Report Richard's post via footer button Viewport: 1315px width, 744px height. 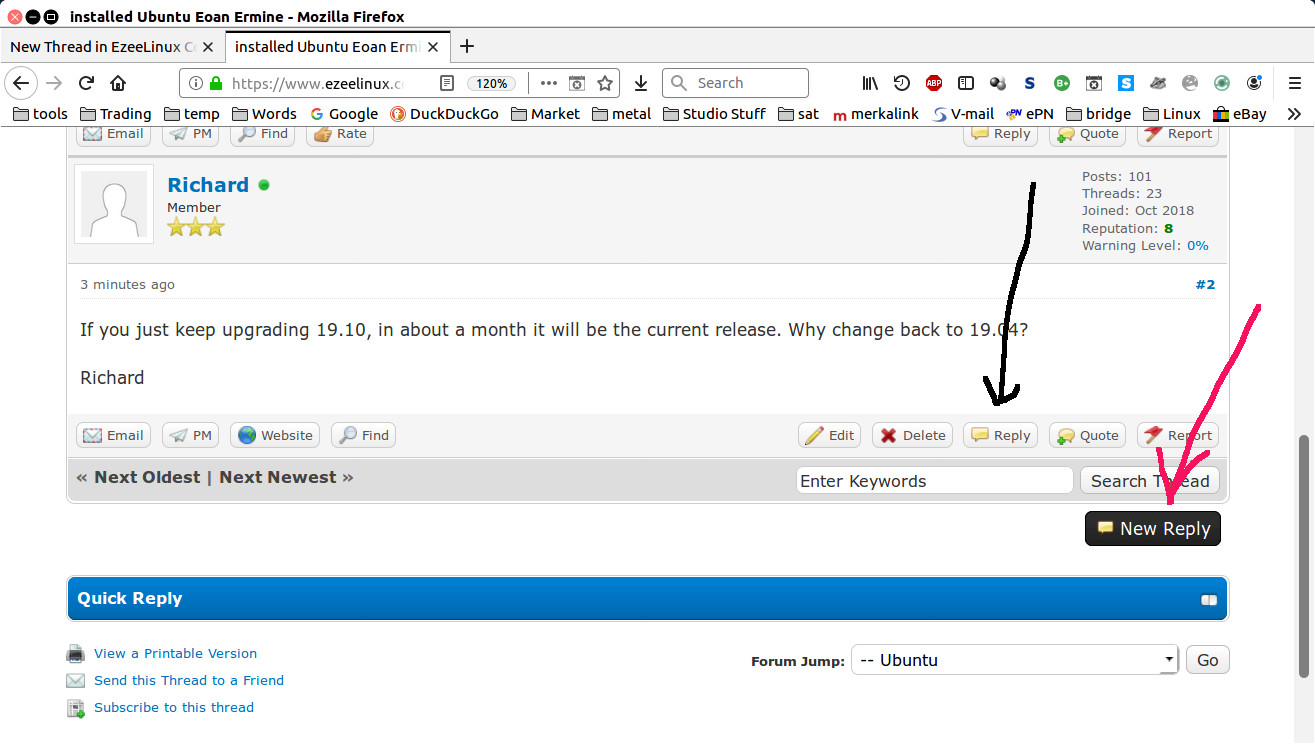(x=1177, y=435)
